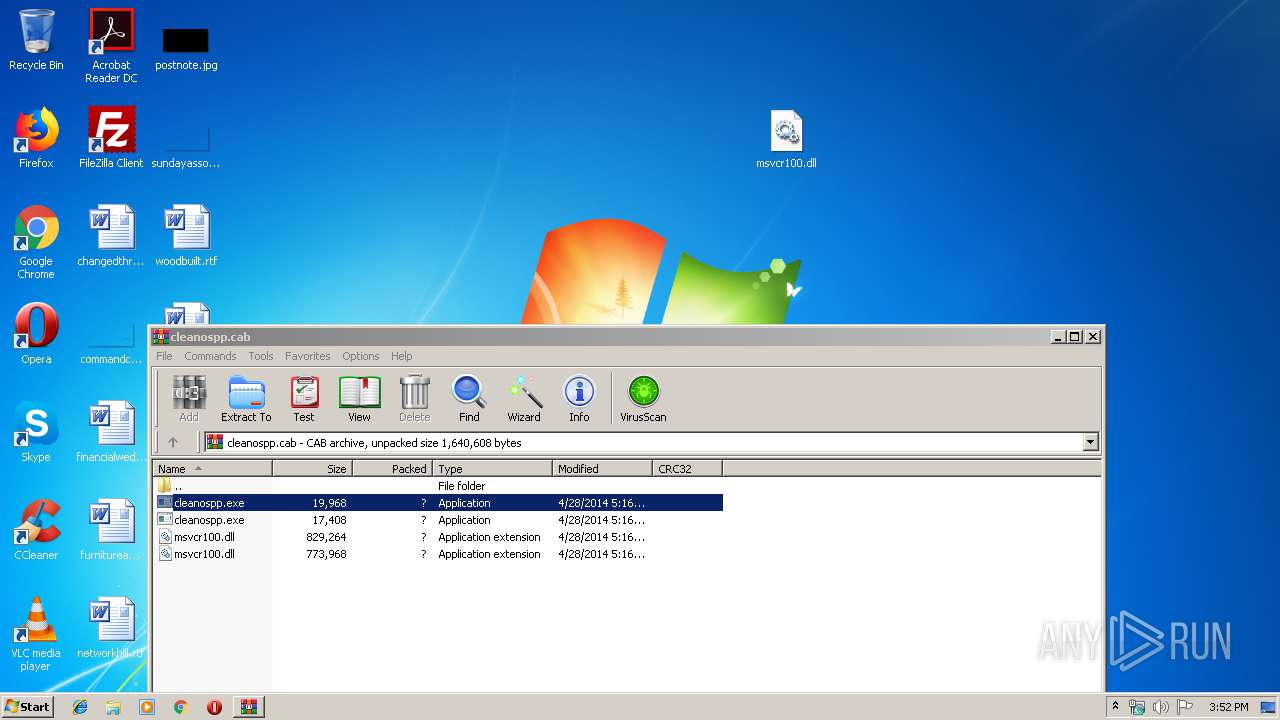Show archive Info
The height and width of the screenshot is (720, 1280).
579,399
